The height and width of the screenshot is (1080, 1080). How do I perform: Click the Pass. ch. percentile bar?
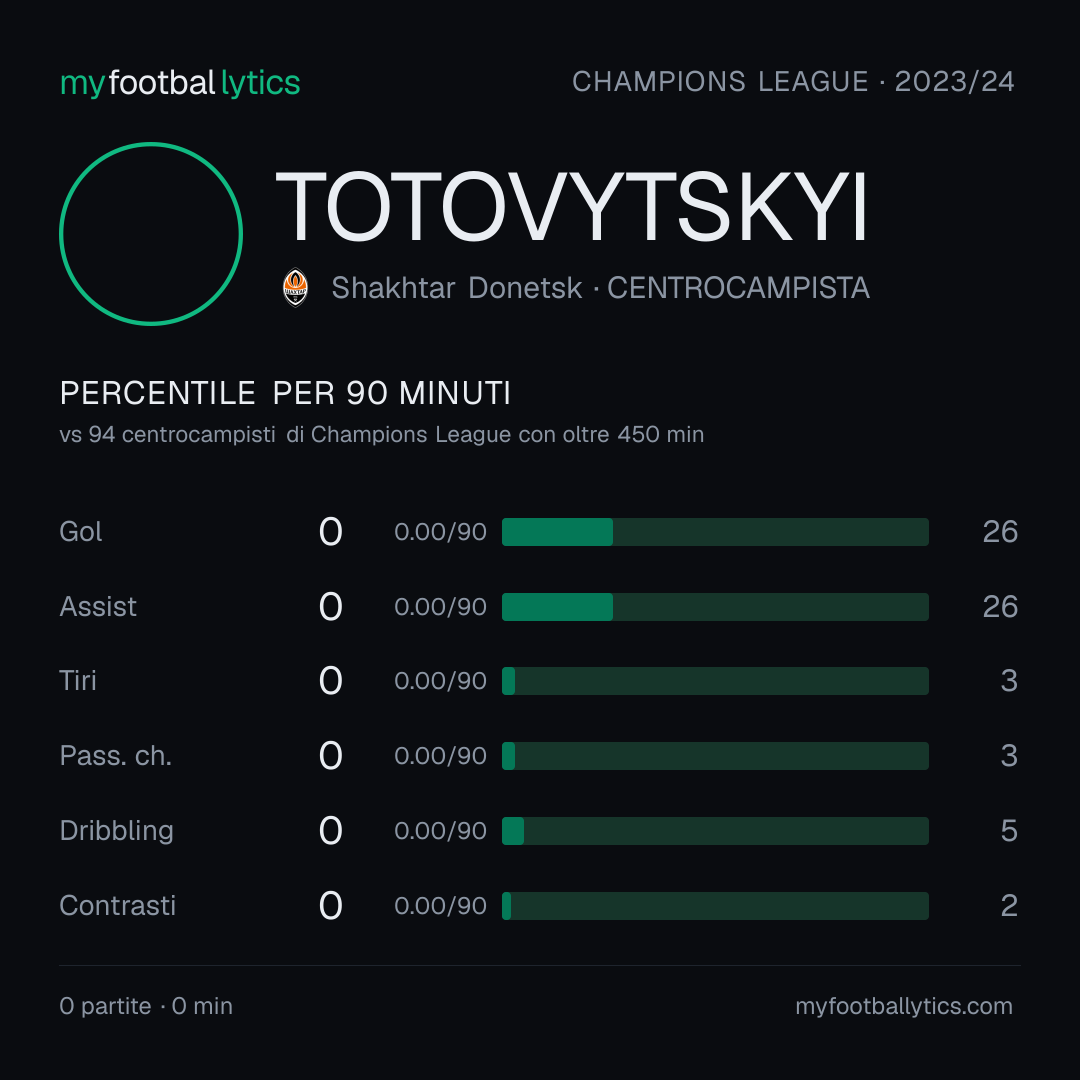pos(715,756)
